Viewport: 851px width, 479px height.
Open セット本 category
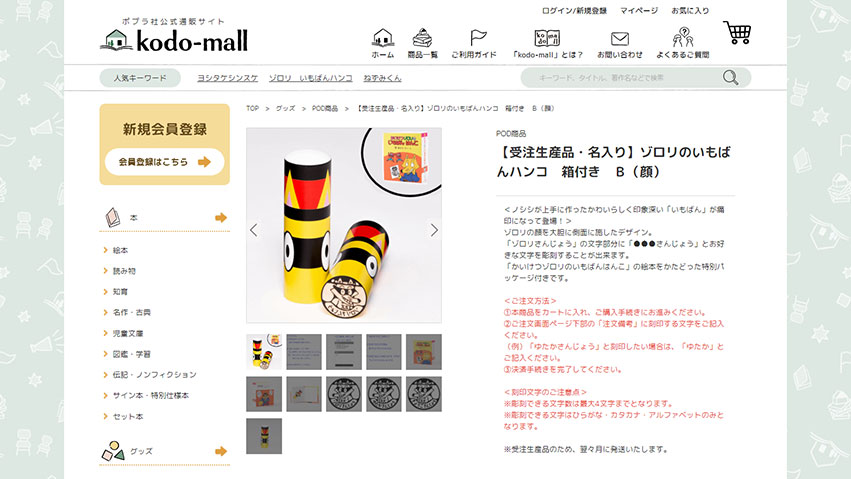(128, 416)
